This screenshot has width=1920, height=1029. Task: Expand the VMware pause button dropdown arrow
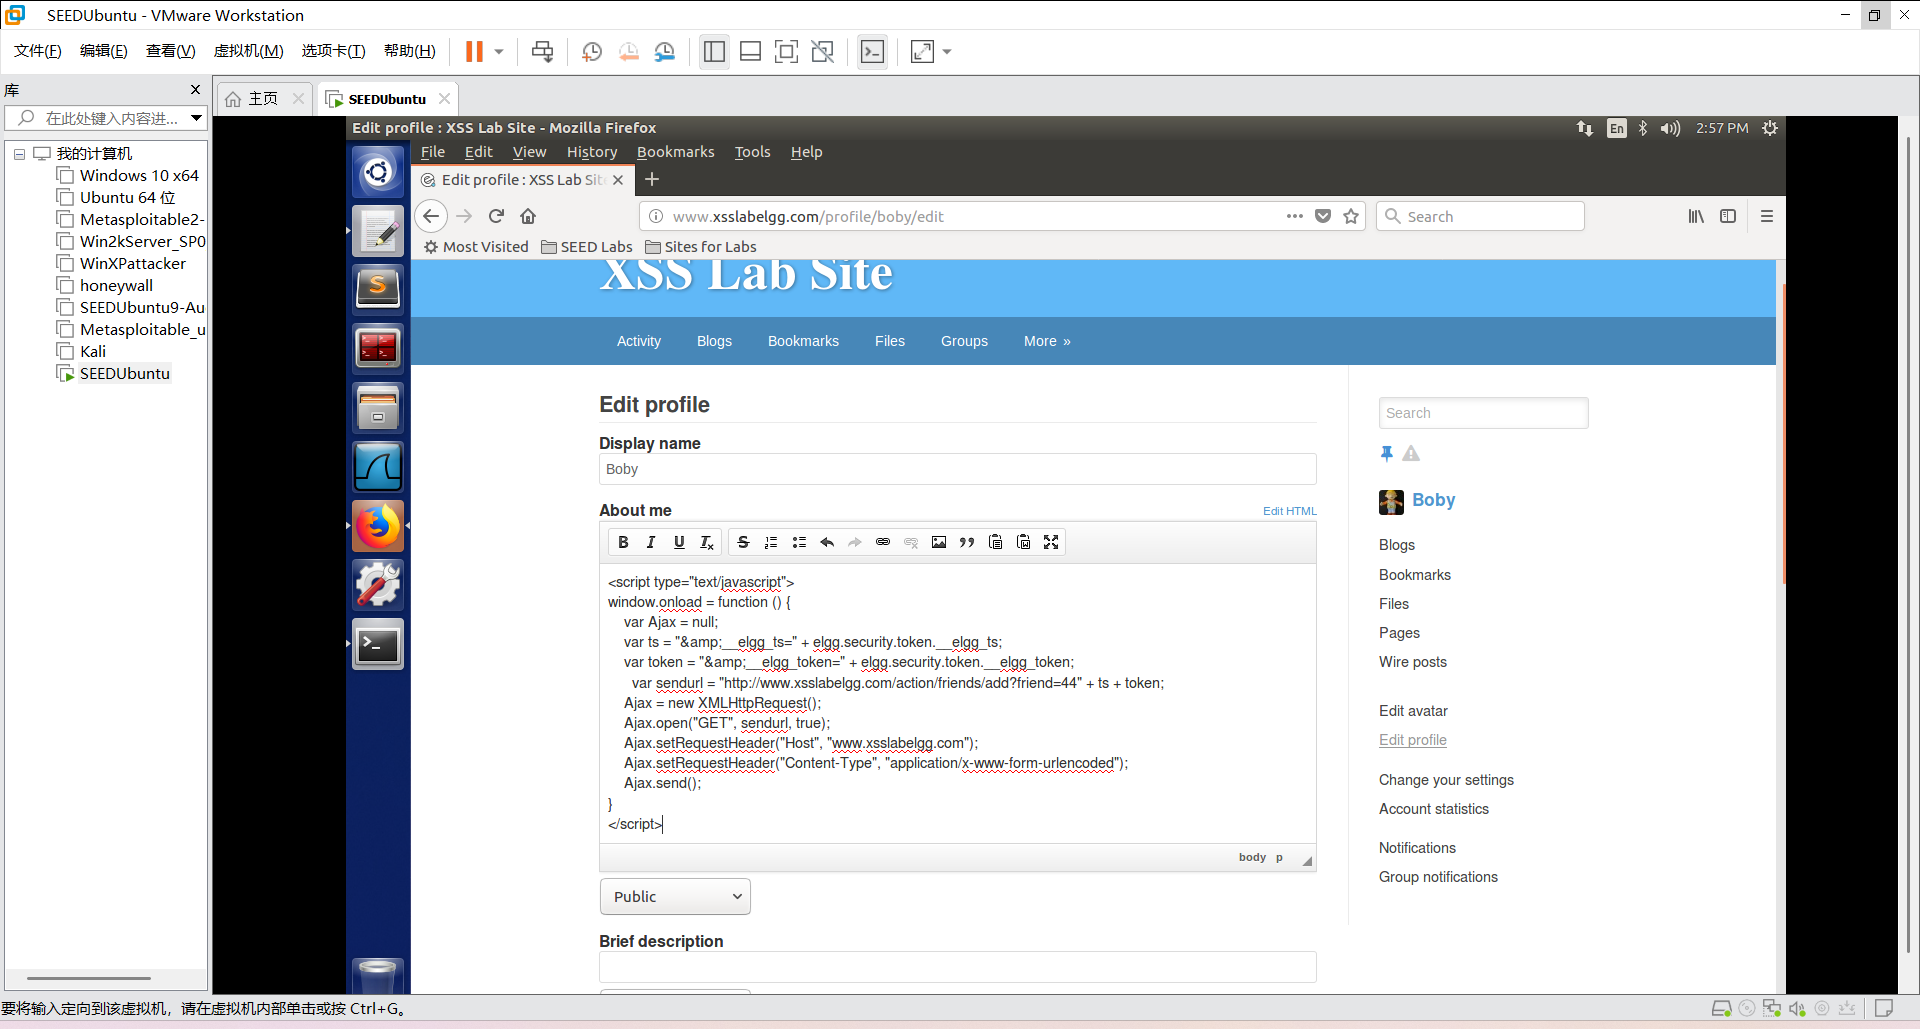pos(499,52)
